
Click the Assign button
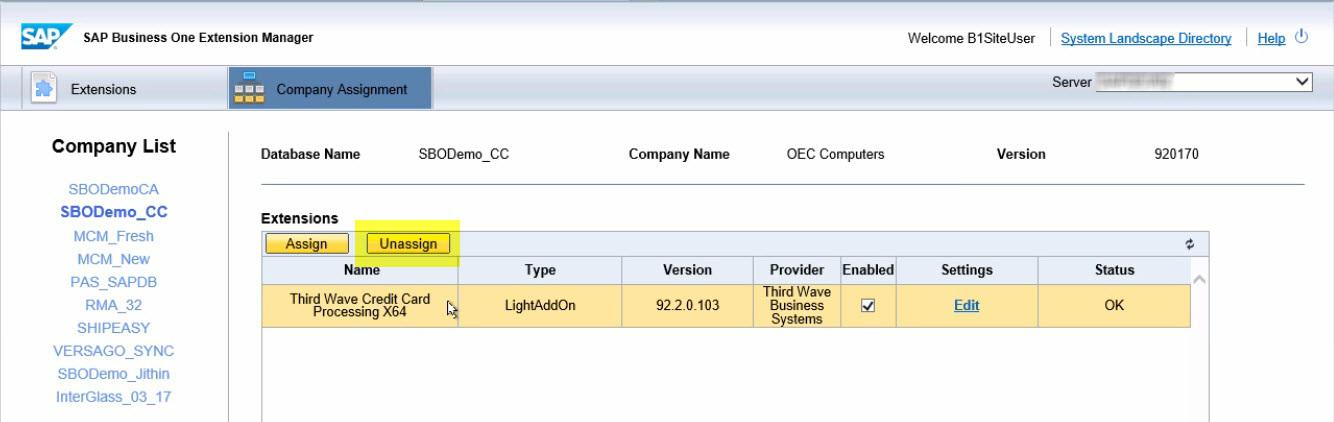pyautogui.click(x=307, y=244)
